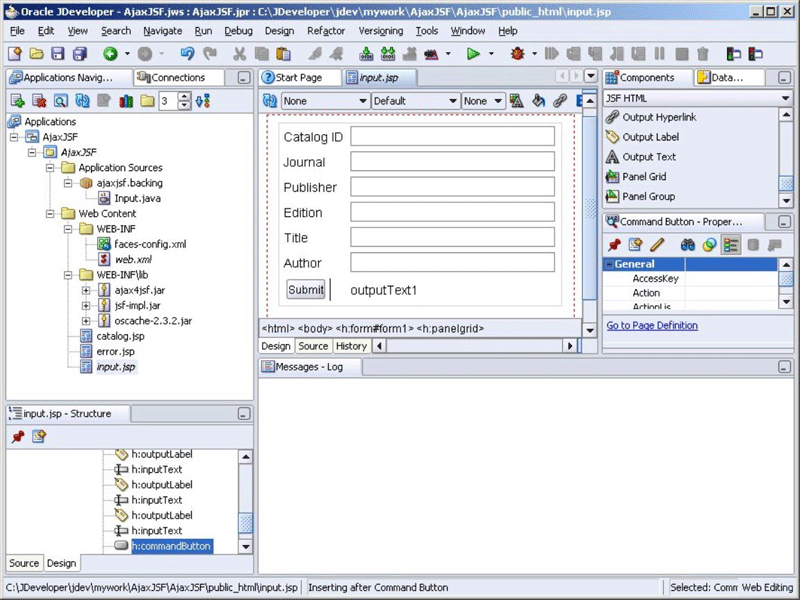Viewport: 800px width, 600px height.
Task: Click the navigator level spinner up arrow
Action: pyautogui.click(x=185, y=96)
